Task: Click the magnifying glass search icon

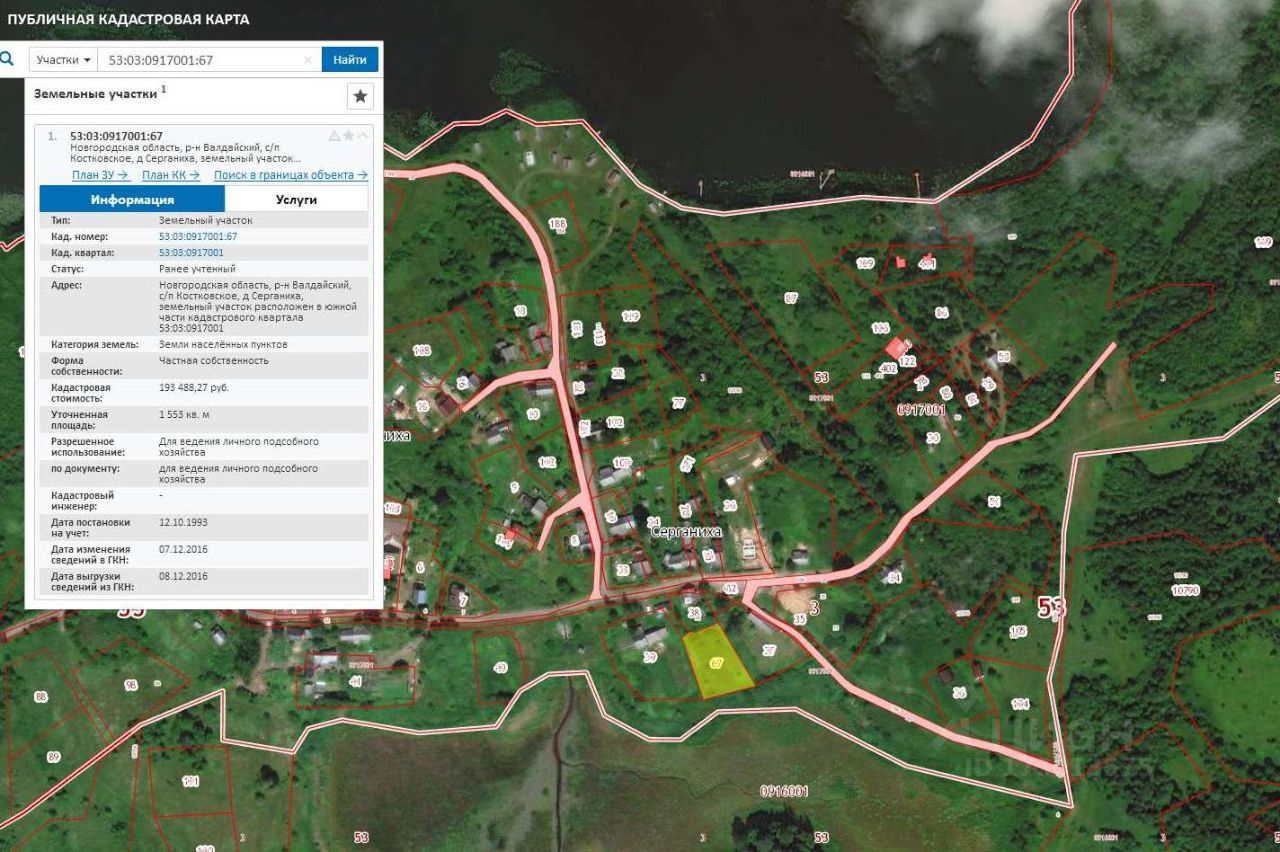Action: 7,59
